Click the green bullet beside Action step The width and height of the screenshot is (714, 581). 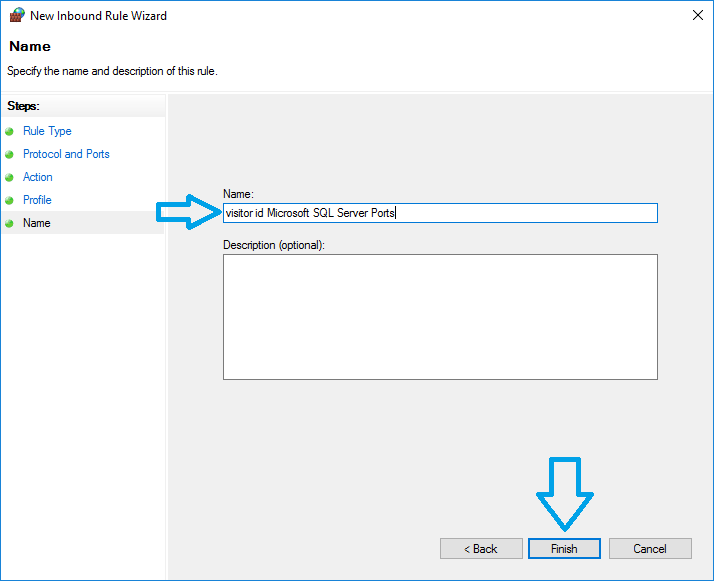click(10, 177)
